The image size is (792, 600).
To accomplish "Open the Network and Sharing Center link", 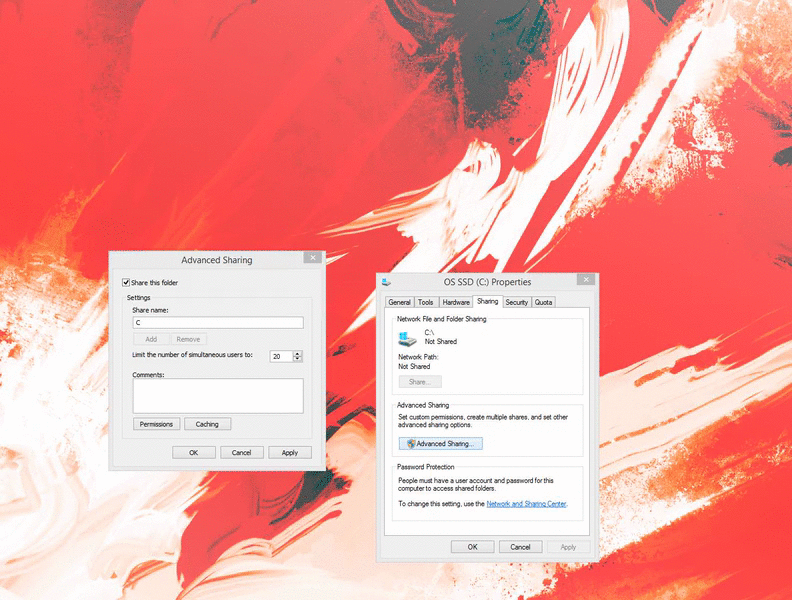I will click(526, 504).
